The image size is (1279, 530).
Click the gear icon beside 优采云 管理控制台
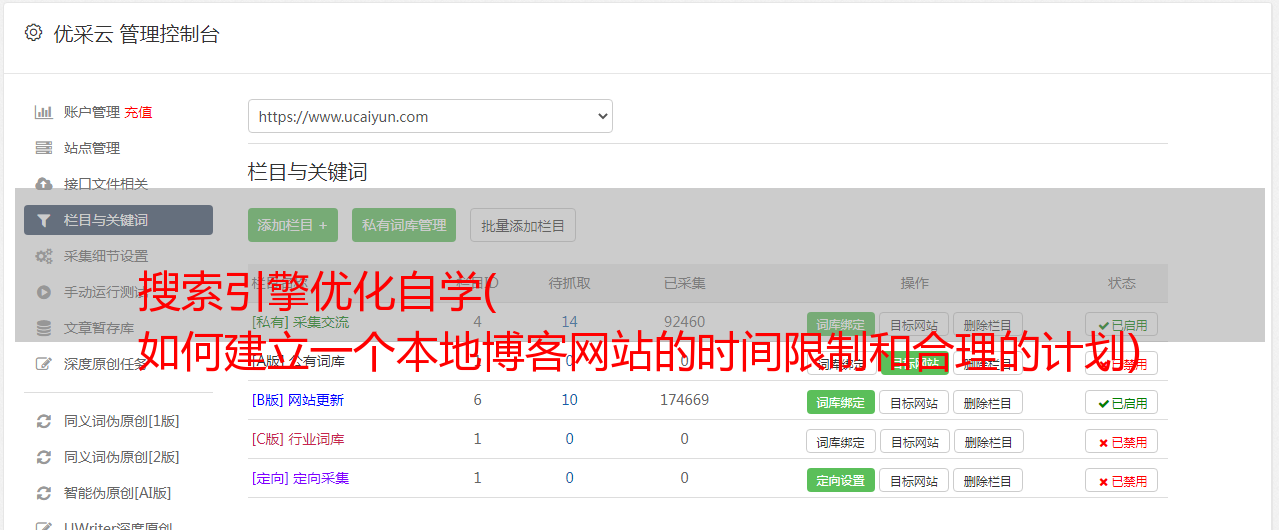click(33, 33)
